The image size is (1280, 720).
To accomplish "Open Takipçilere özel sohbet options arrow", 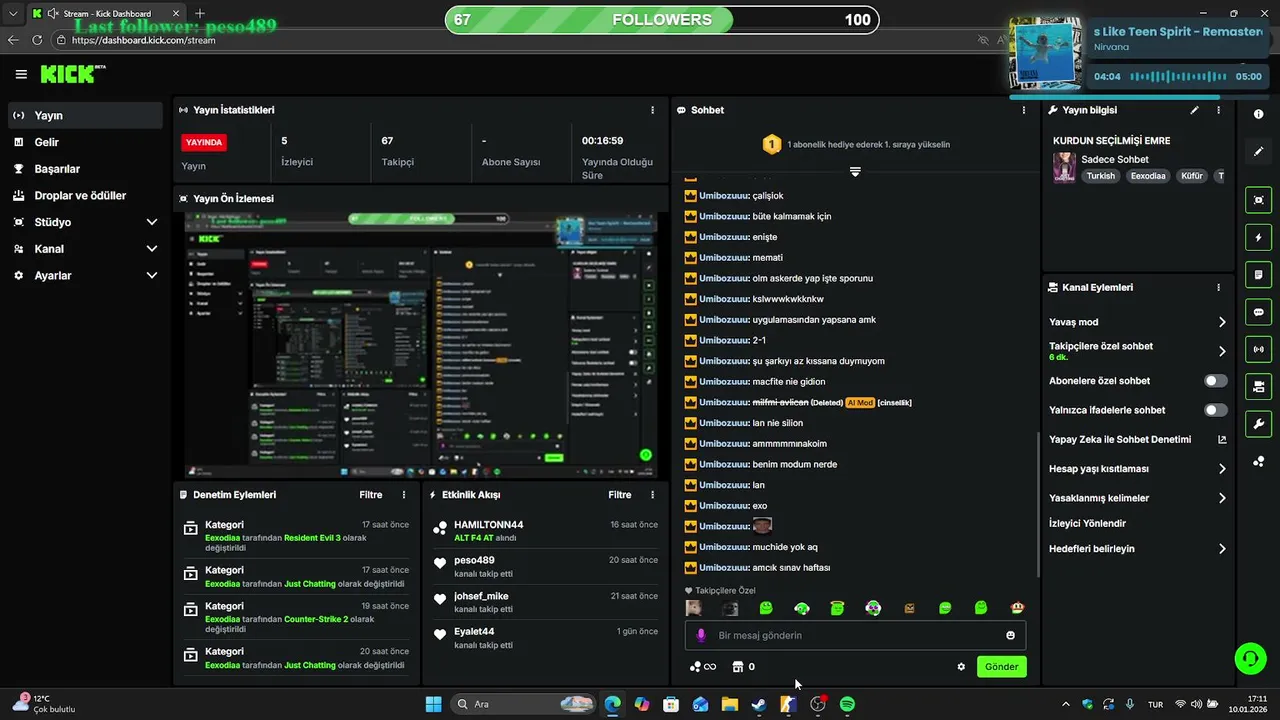I will tap(1221, 351).
